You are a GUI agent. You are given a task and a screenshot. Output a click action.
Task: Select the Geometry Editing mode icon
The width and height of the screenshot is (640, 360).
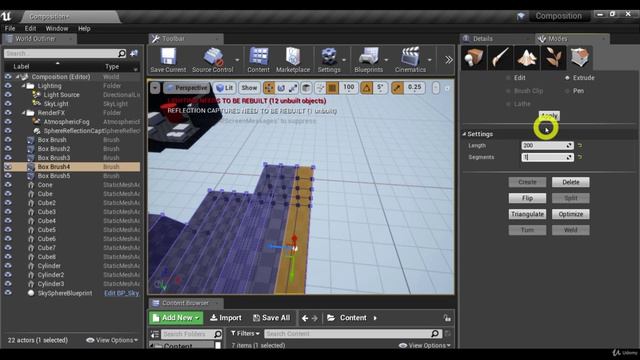coord(580,57)
